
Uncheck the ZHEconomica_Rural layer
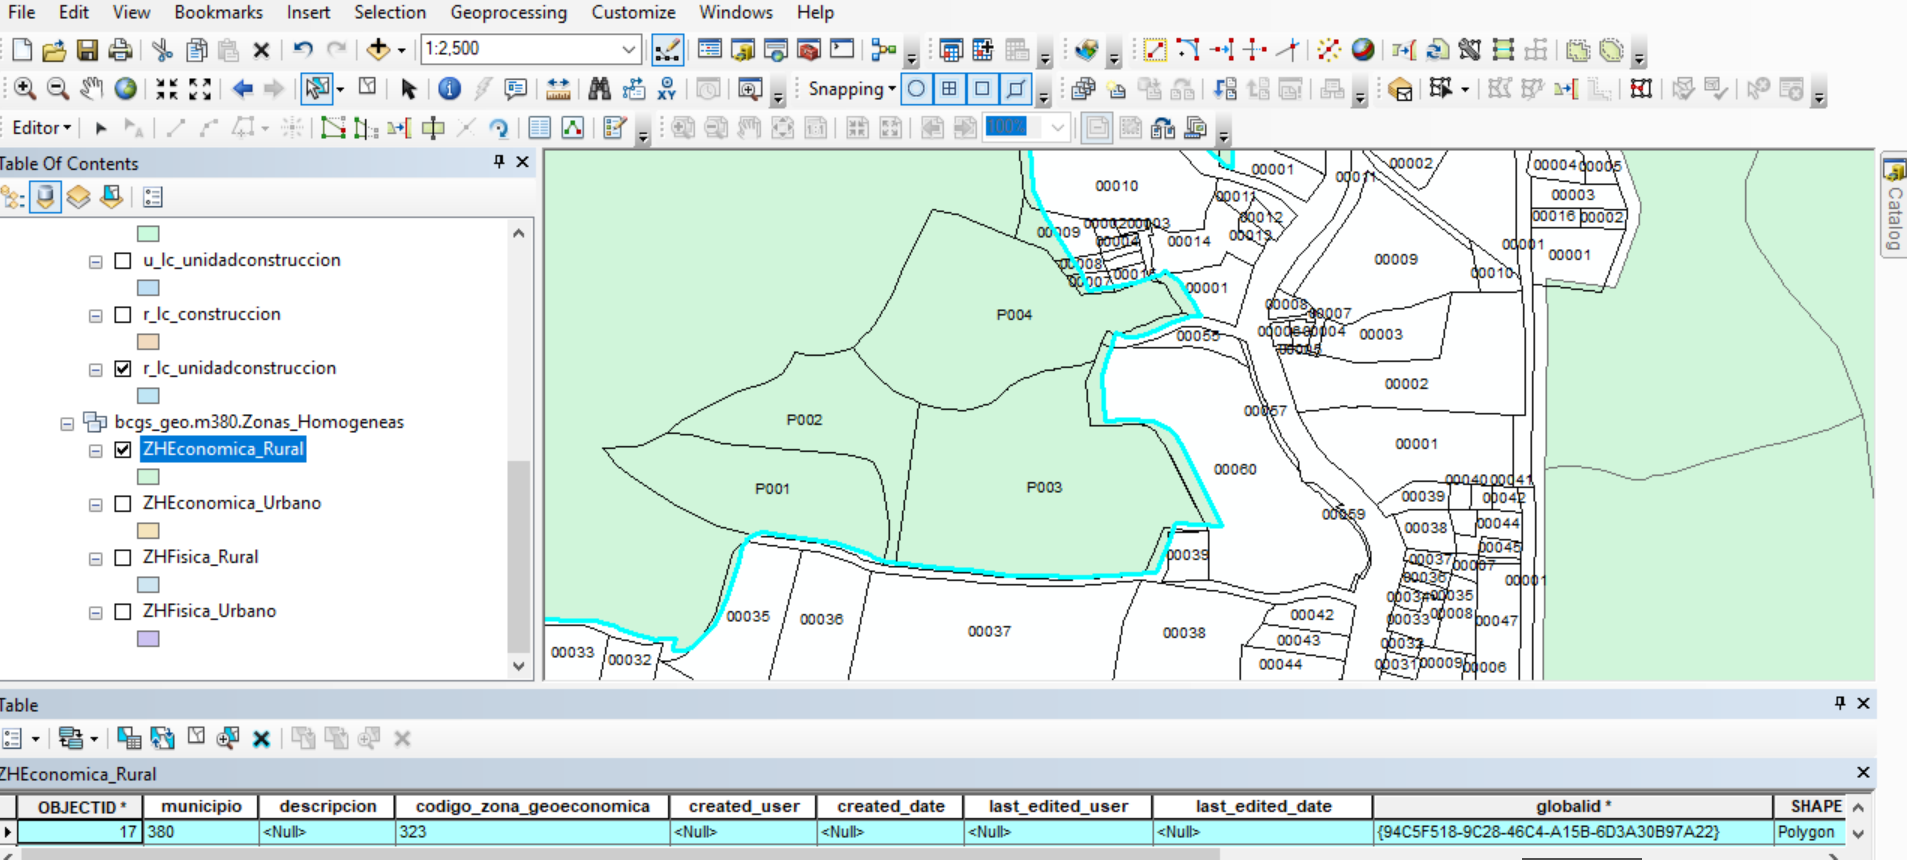(123, 450)
